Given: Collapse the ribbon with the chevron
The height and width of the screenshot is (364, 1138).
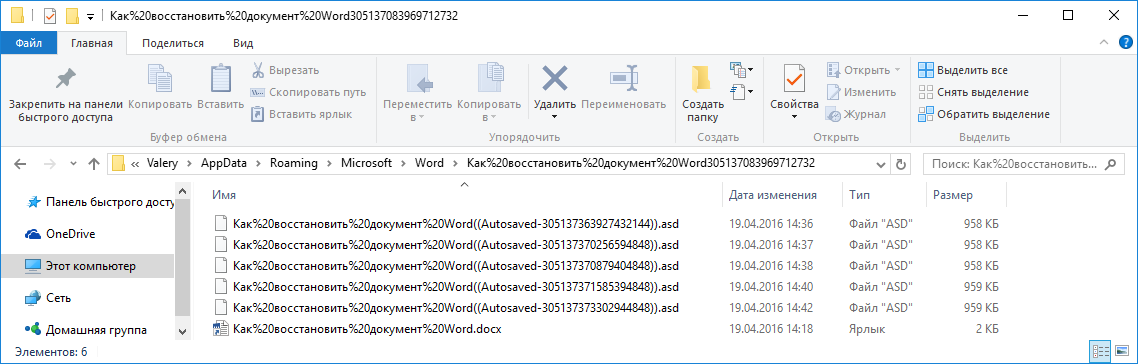Looking at the screenshot, I should (x=1103, y=43).
